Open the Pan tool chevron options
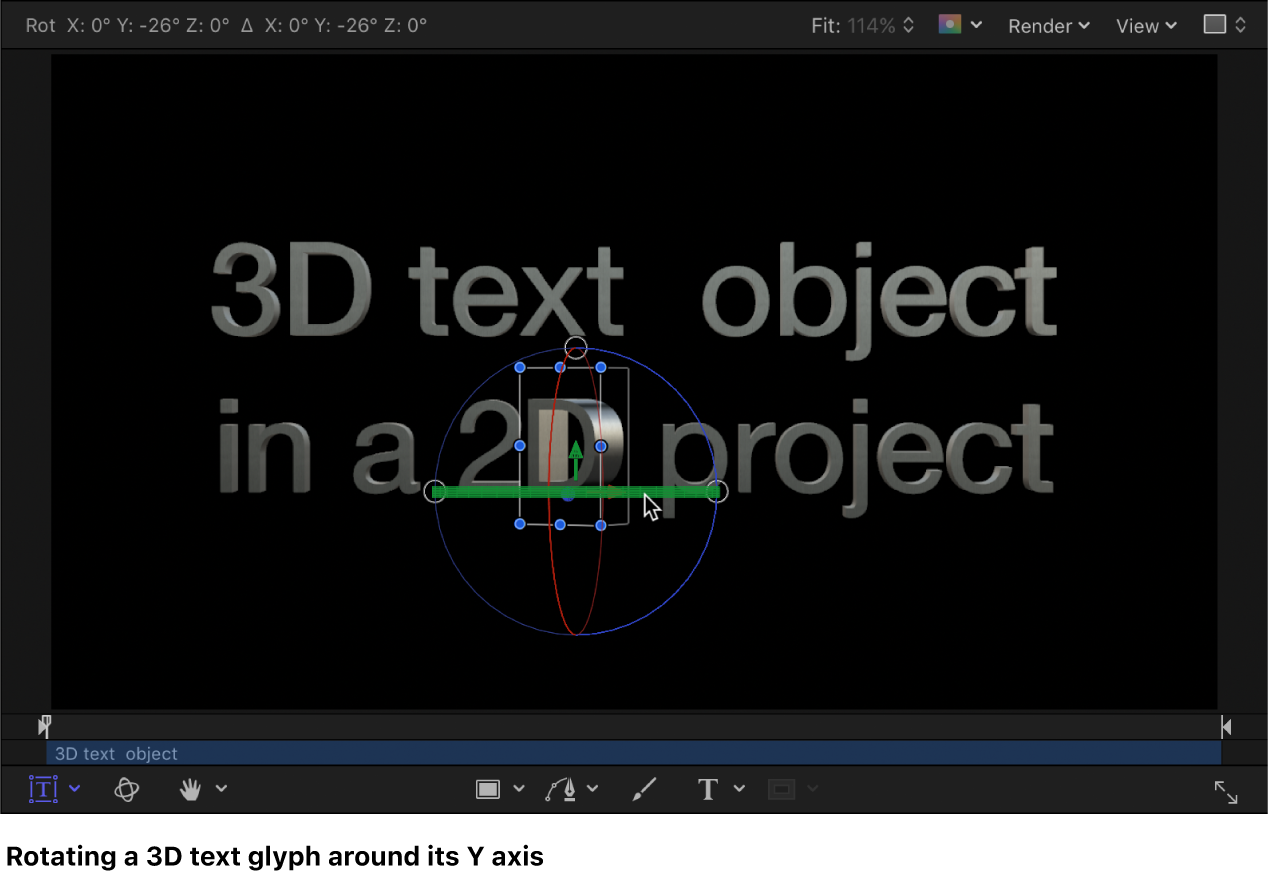This screenshot has width=1270, height=884. coord(221,789)
